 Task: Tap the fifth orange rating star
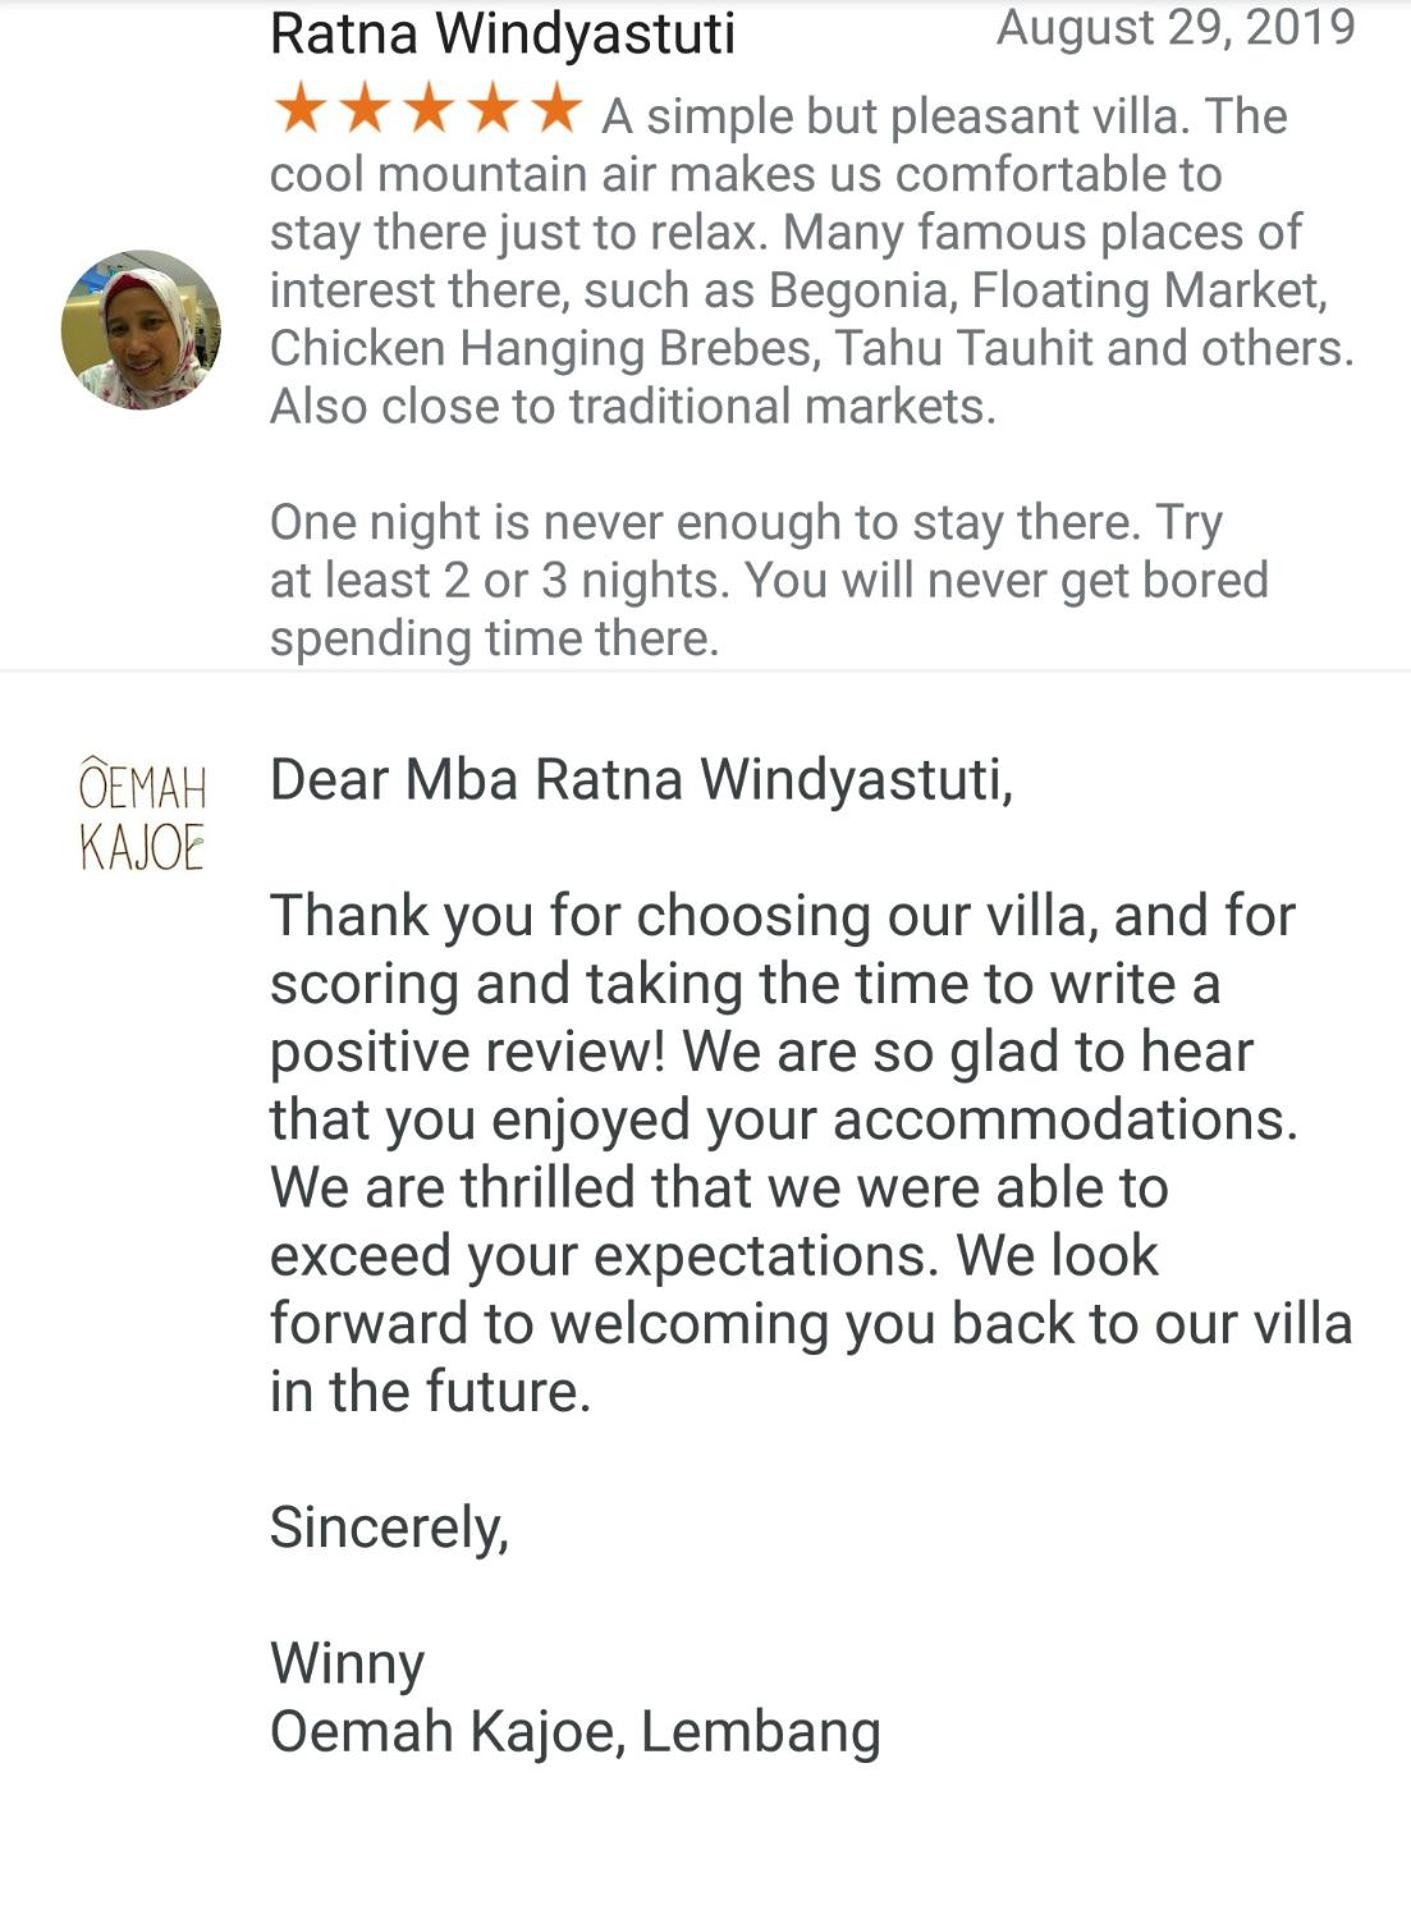coord(557,108)
